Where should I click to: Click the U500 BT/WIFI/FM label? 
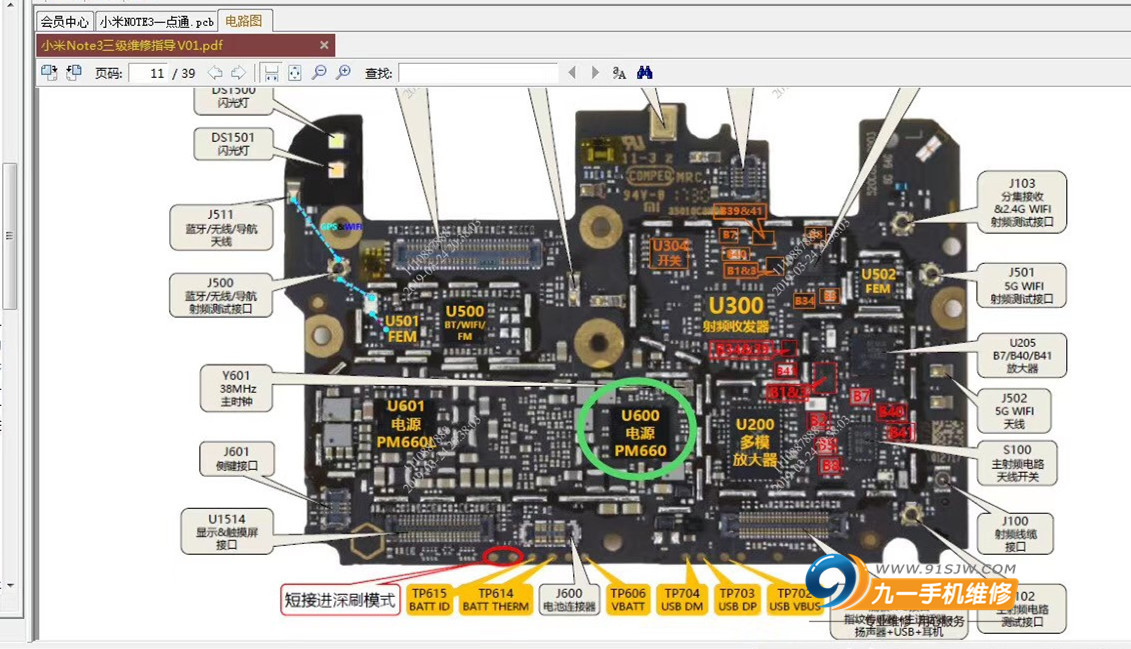tap(465, 322)
